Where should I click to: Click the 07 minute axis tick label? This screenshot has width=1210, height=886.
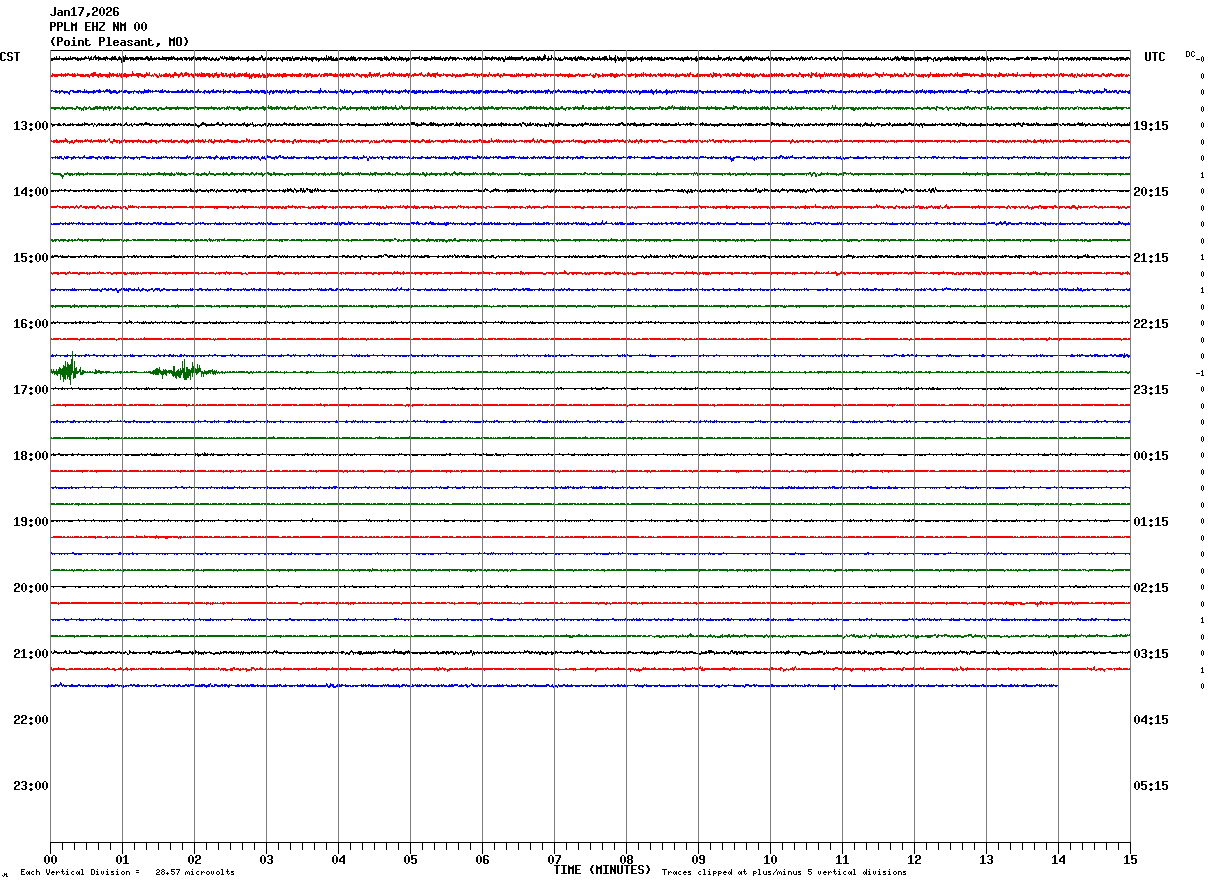tap(554, 859)
